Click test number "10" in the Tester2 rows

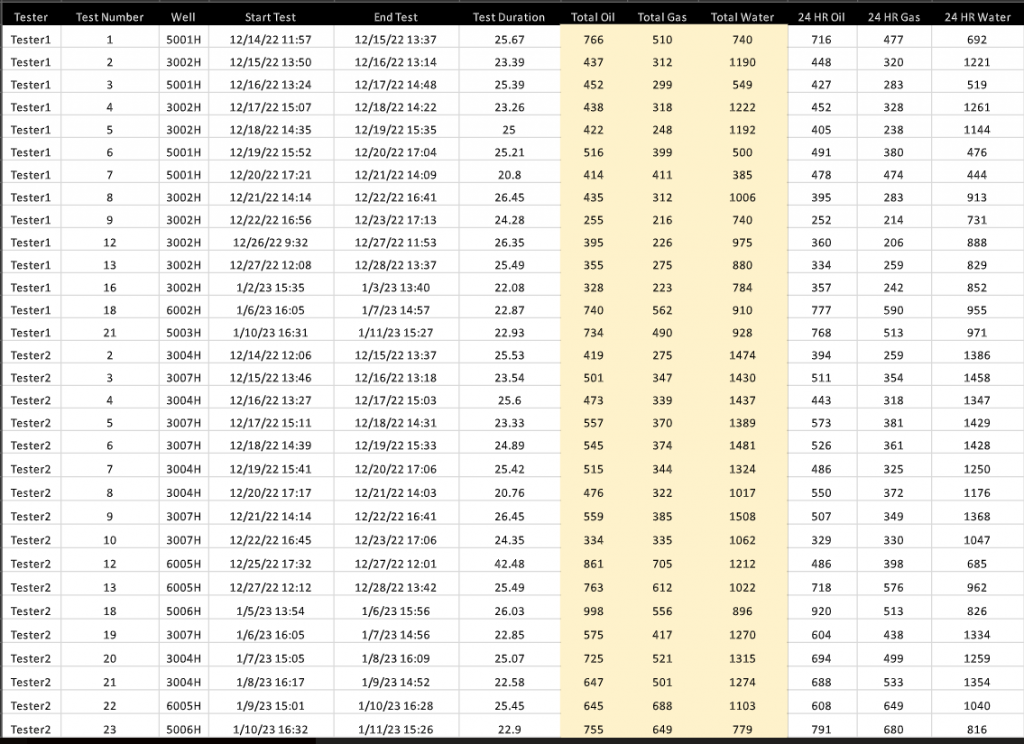pyautogui.click(x=110, y=540)
